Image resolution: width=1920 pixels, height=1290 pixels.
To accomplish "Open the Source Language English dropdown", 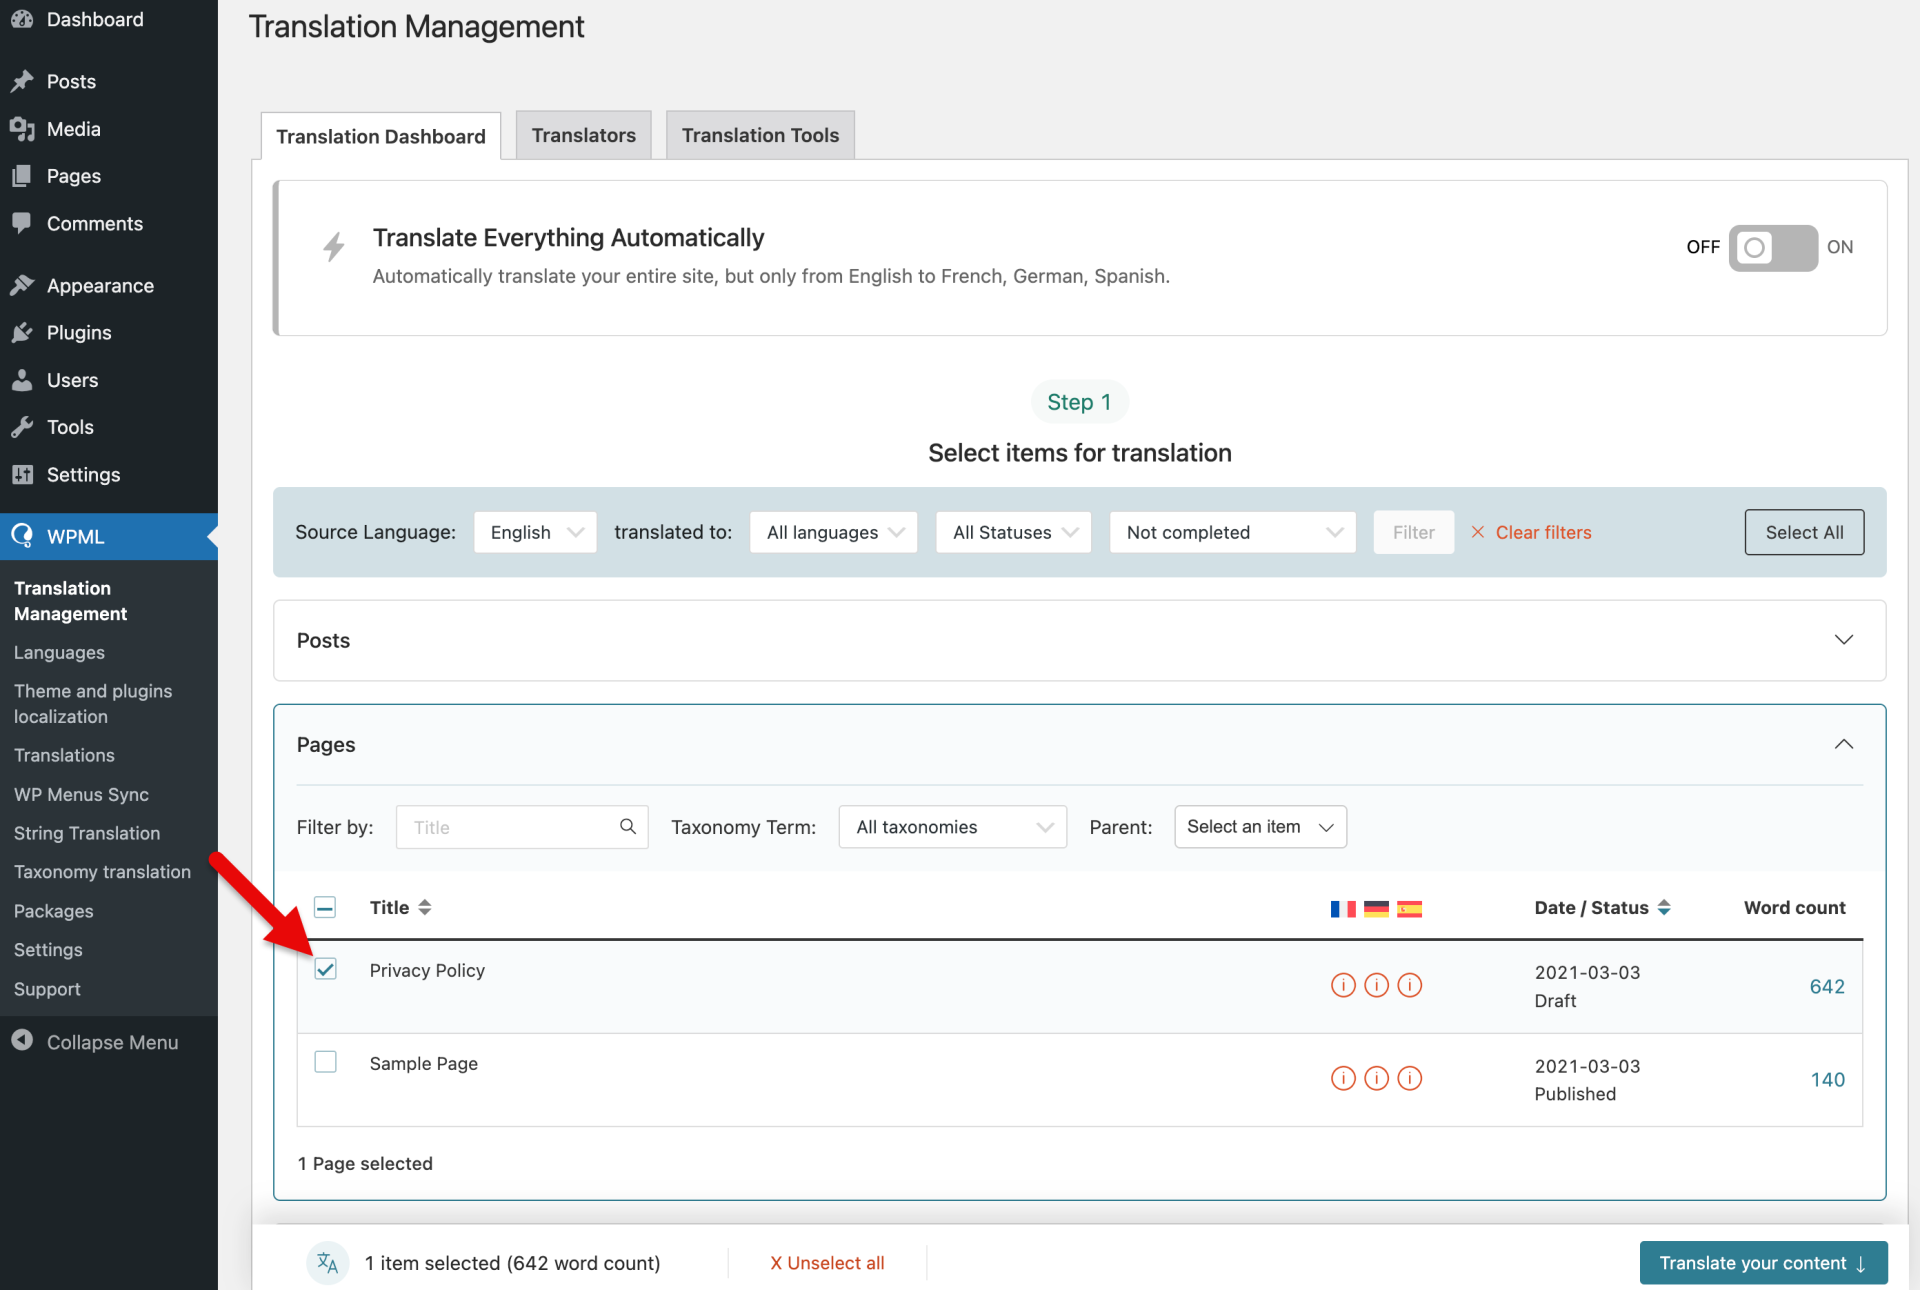I will point(535,532).
